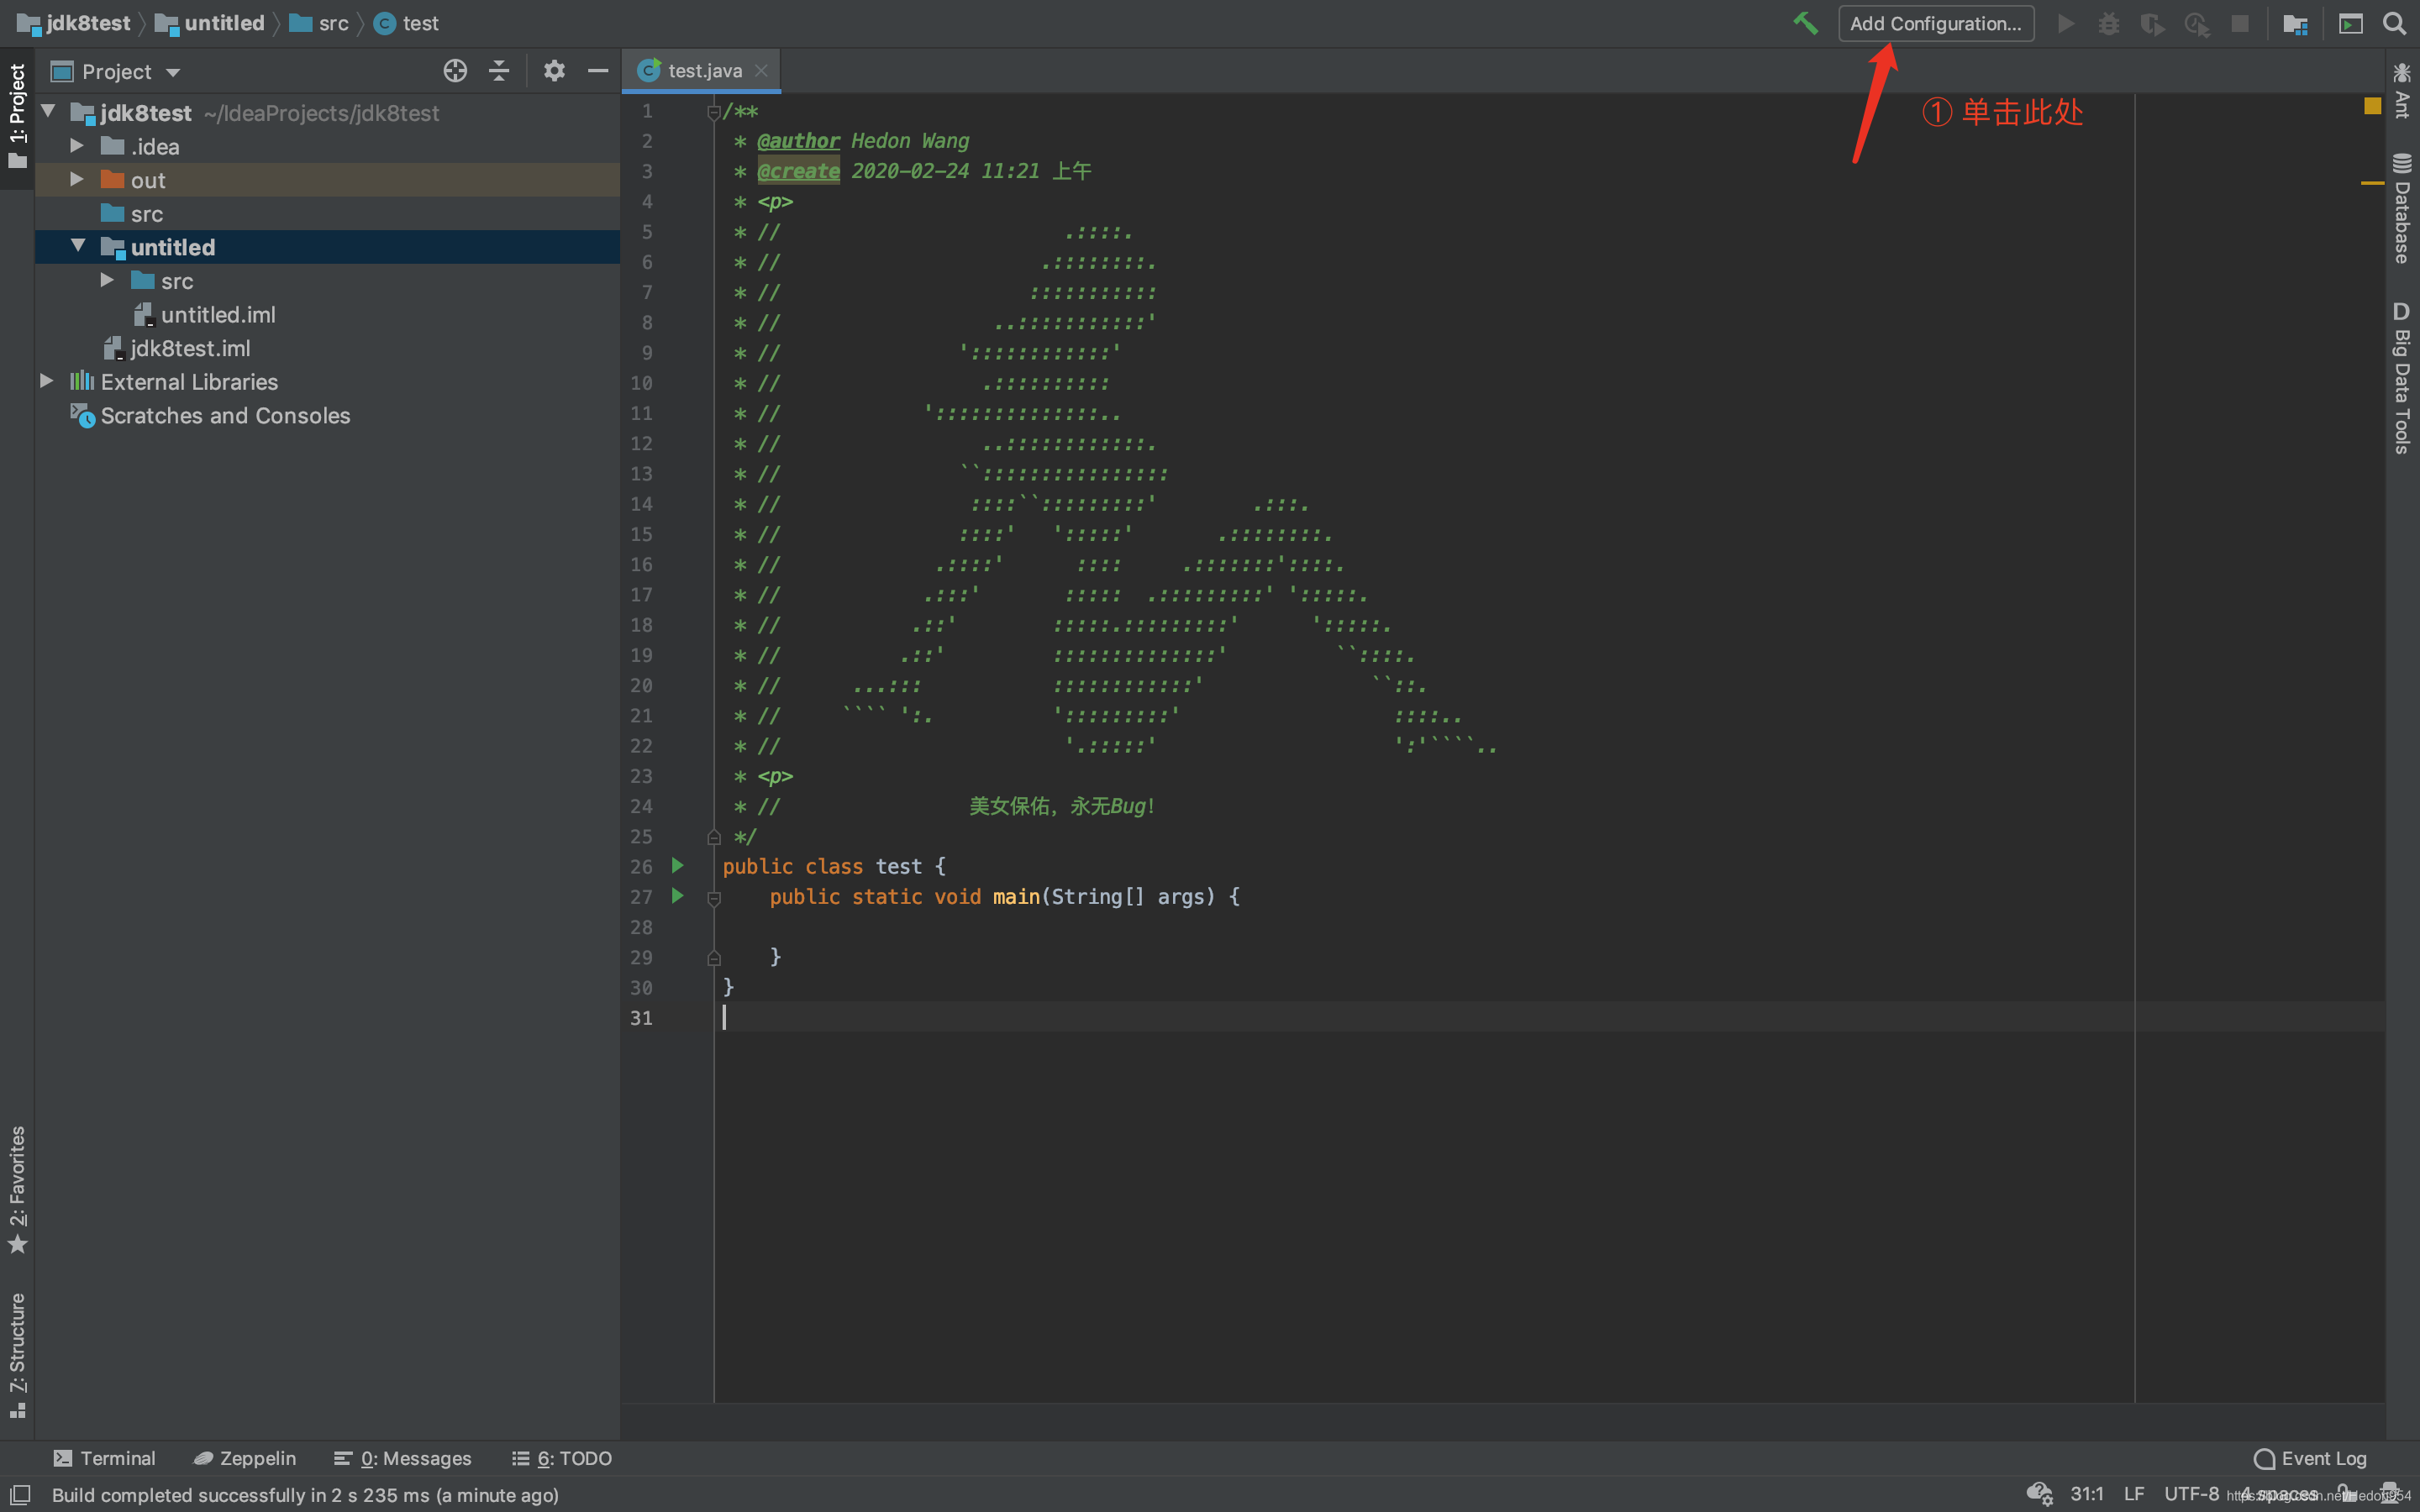2420x1512 pixels.
Task: Click the build completed status message
Action: coord(305,1495)
